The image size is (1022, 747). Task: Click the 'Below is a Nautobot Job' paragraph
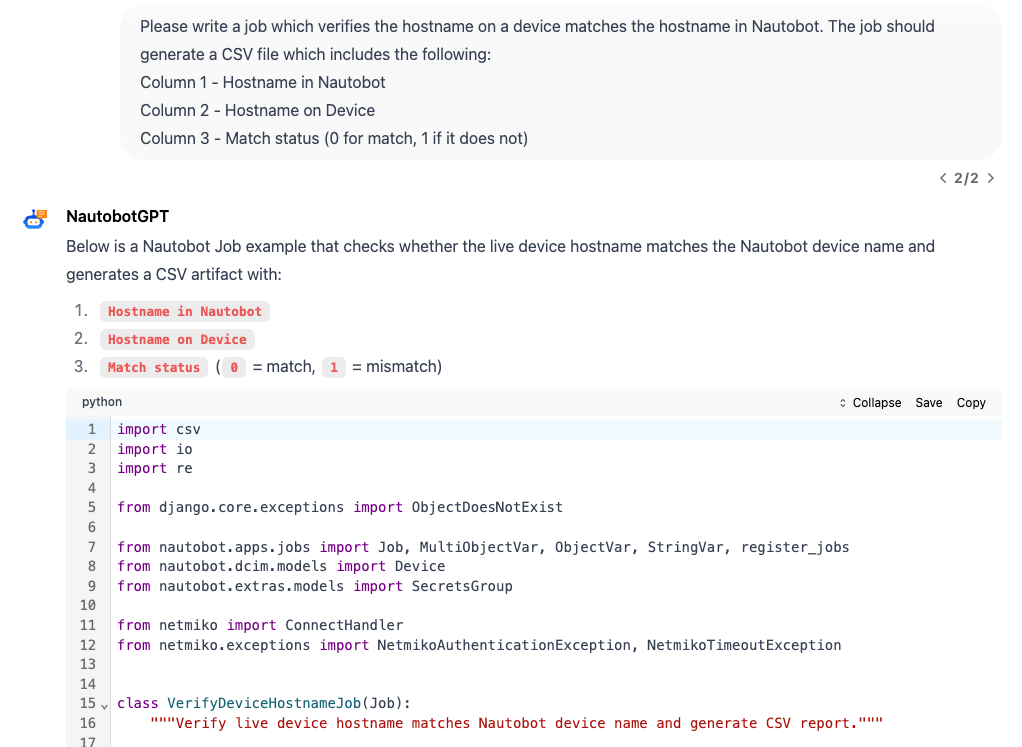[500, 261]
